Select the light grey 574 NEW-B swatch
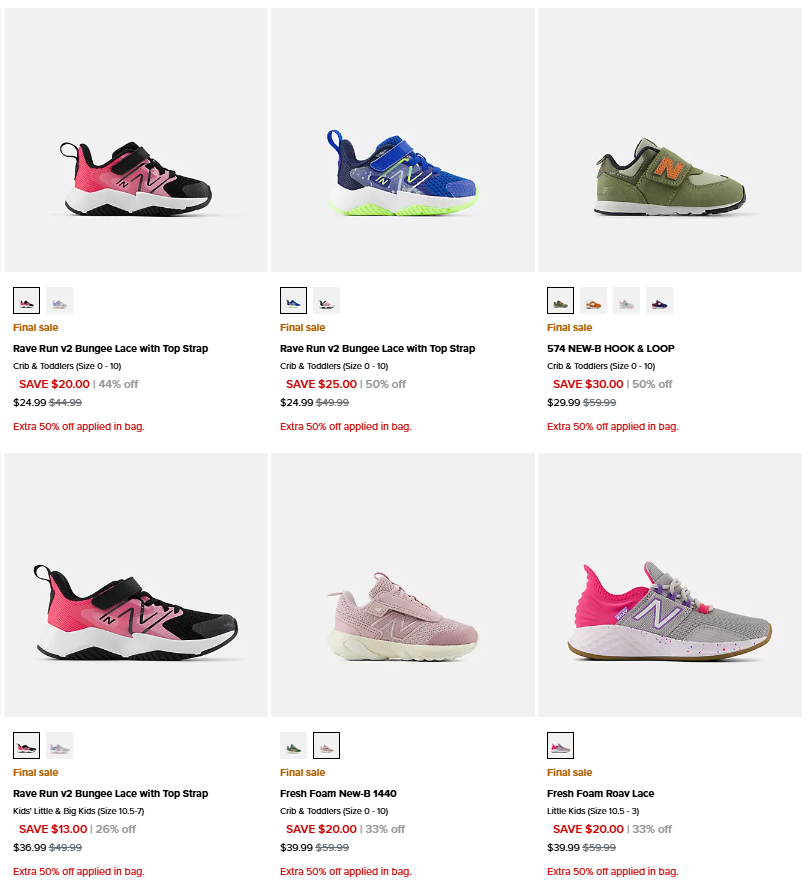 point(626,300)
